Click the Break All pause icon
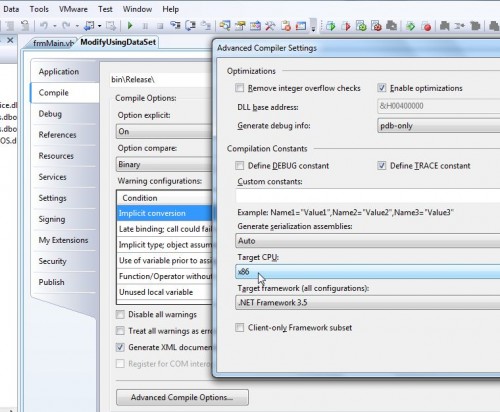Viewport: 500px width, 412px height. tap(145, 26)
